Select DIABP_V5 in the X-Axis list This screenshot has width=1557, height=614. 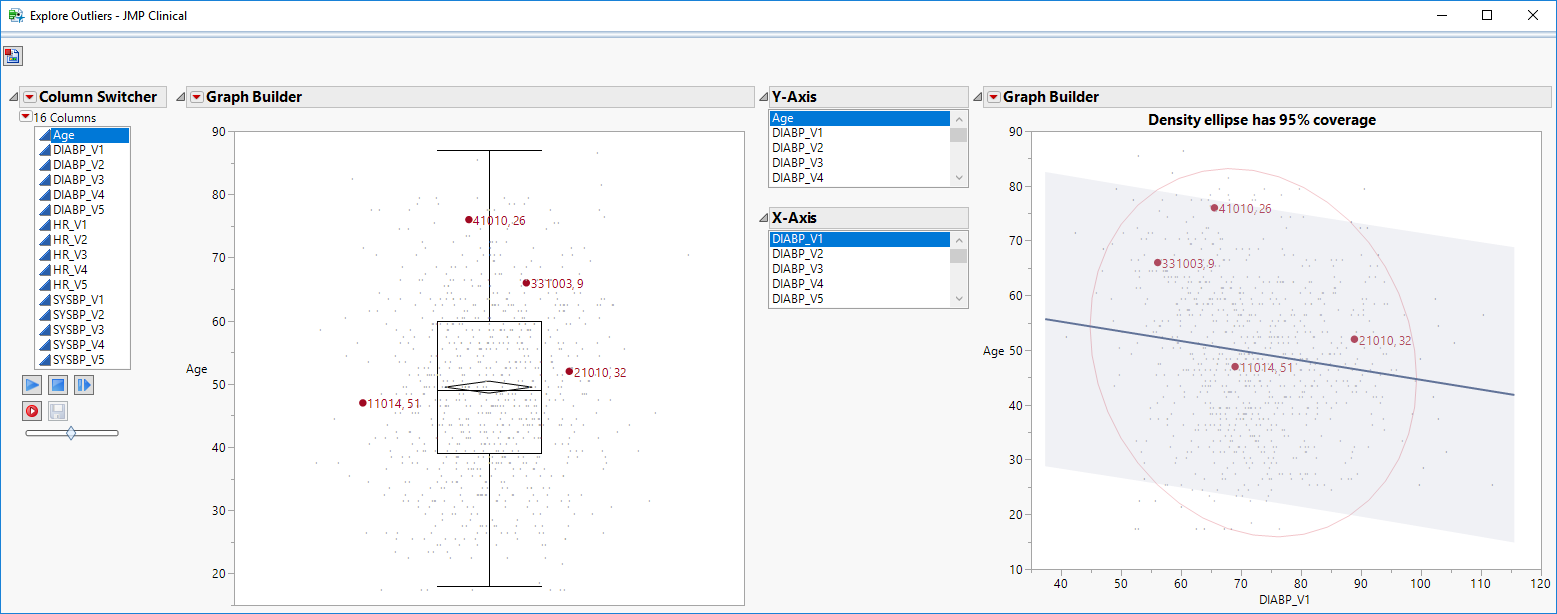798,299
